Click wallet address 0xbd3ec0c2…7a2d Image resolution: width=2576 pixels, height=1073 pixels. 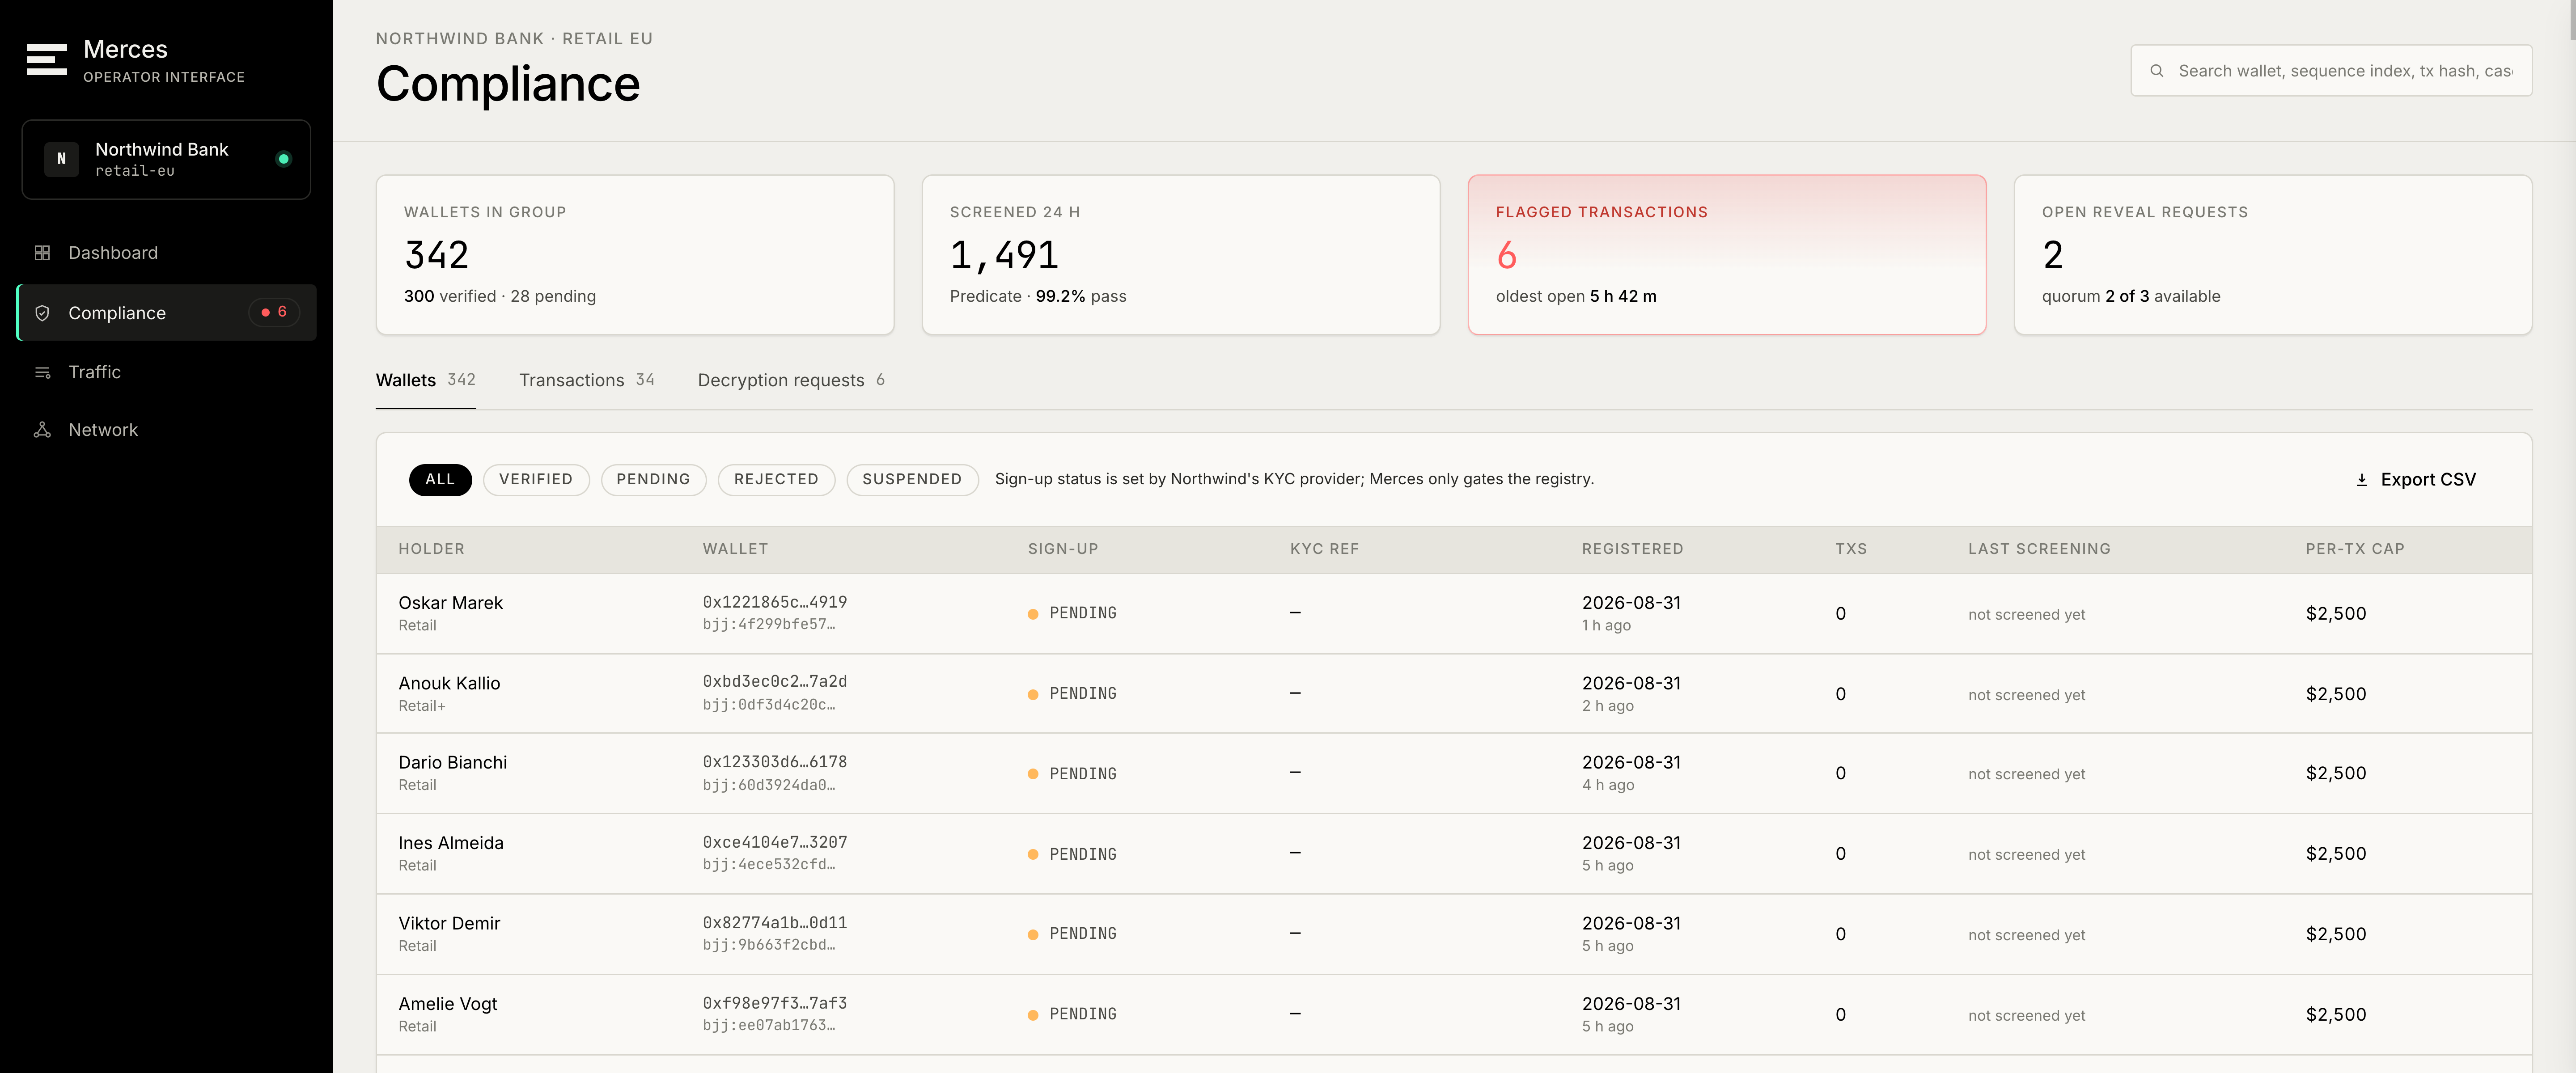775,682
